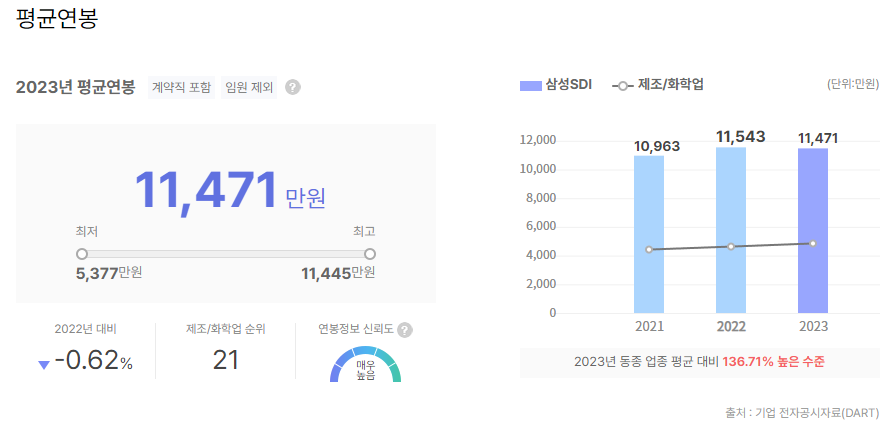888x434 pixels.
Task: Click the 5,377만원 minimum value
Action: point(109,273)
